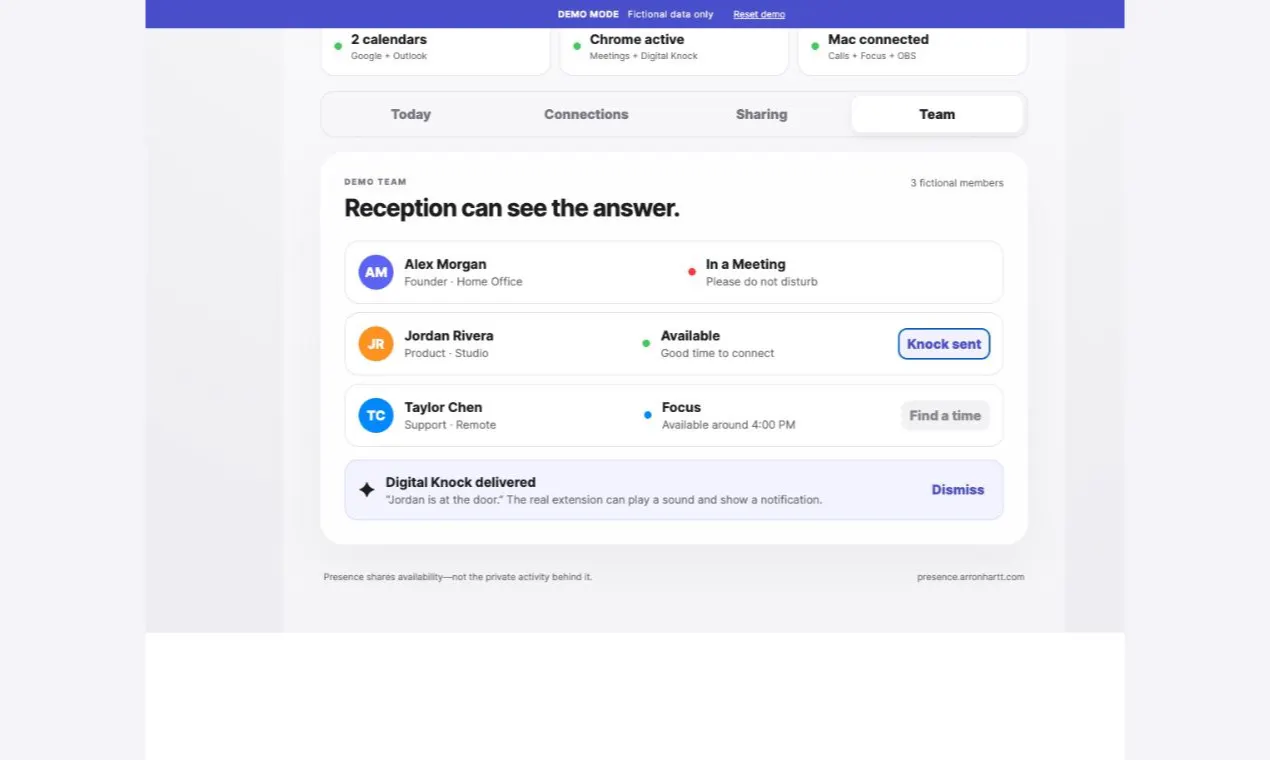Click the blue Focus status dot
The width and height of the screenshot is (1270, 760).
click(648, 415)
